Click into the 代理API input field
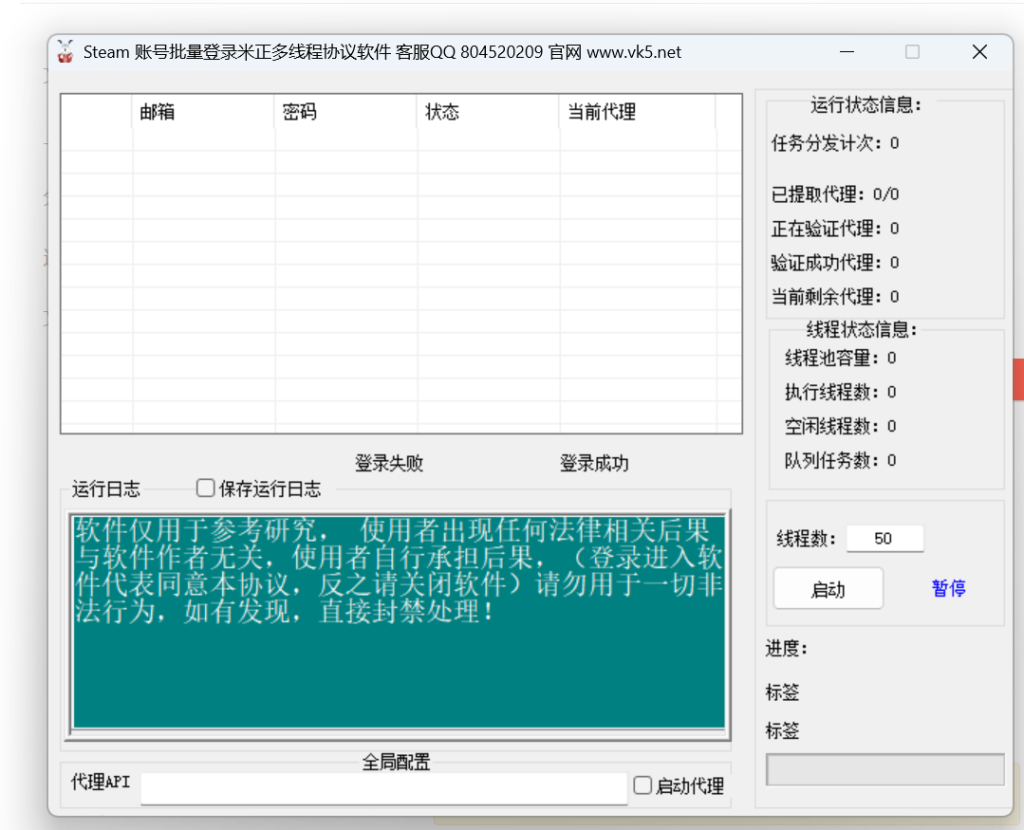Image resolution: width=1024 pixels, height=830 pixels. click(x=384, y=788)
